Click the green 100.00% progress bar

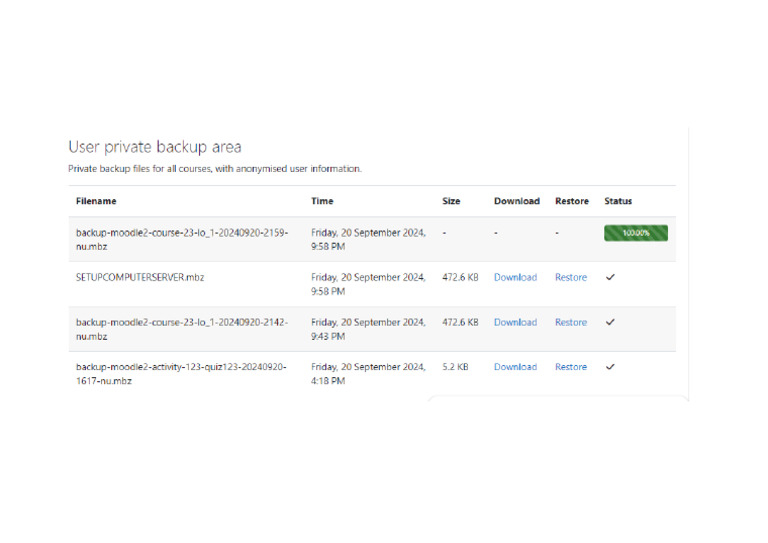(x=635, y=233)
